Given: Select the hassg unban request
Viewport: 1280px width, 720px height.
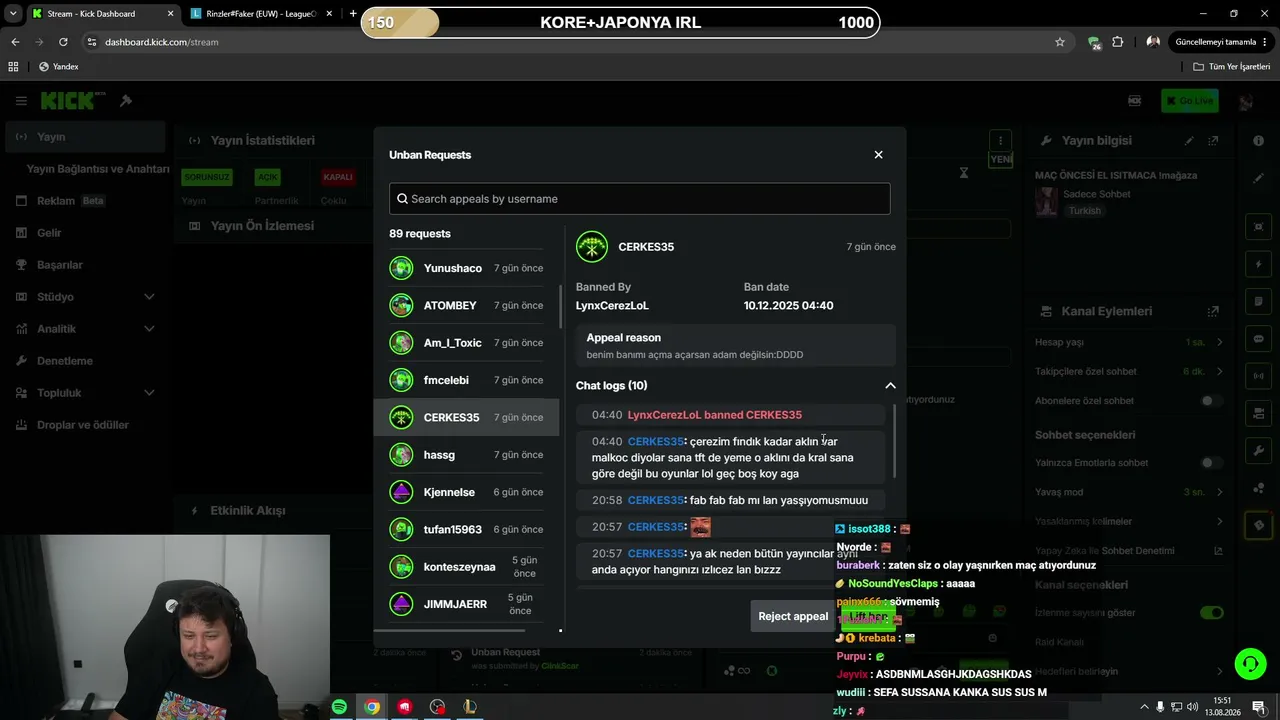Looking at the screenshot, I should (x=466, y=455).
